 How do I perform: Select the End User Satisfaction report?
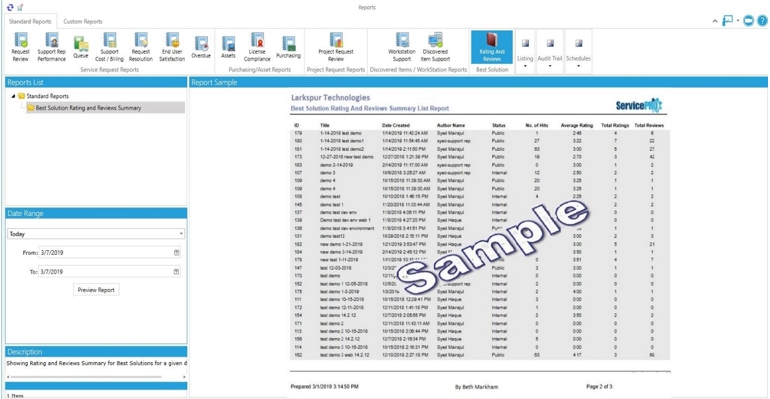[x=172, y=47]
